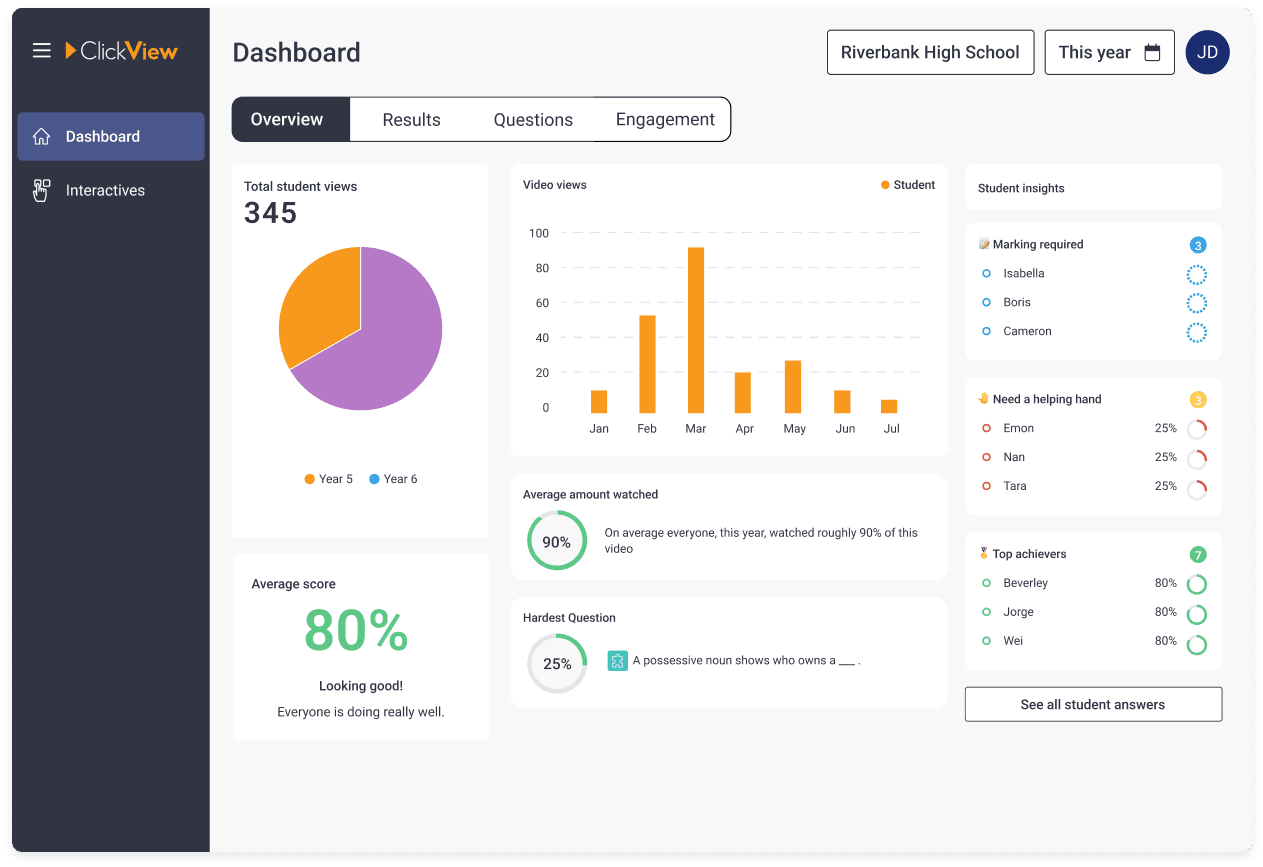Click the Marking required pencil icon
This screenshot has width=1263, height=867.
click(984, 244)
